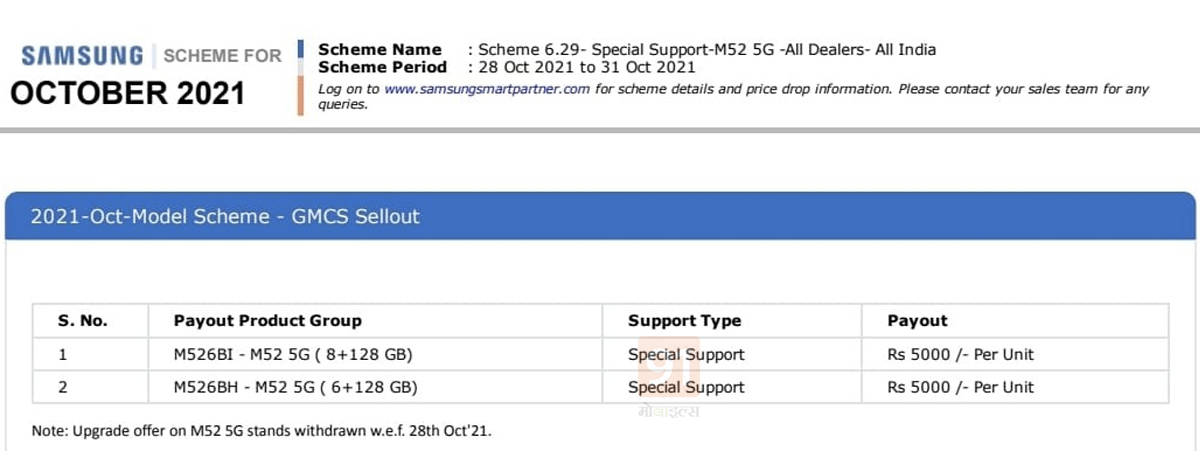Open the www.samsungsmartpartner.com link
The image size is (1200, 468).
[x=487, y=89]
